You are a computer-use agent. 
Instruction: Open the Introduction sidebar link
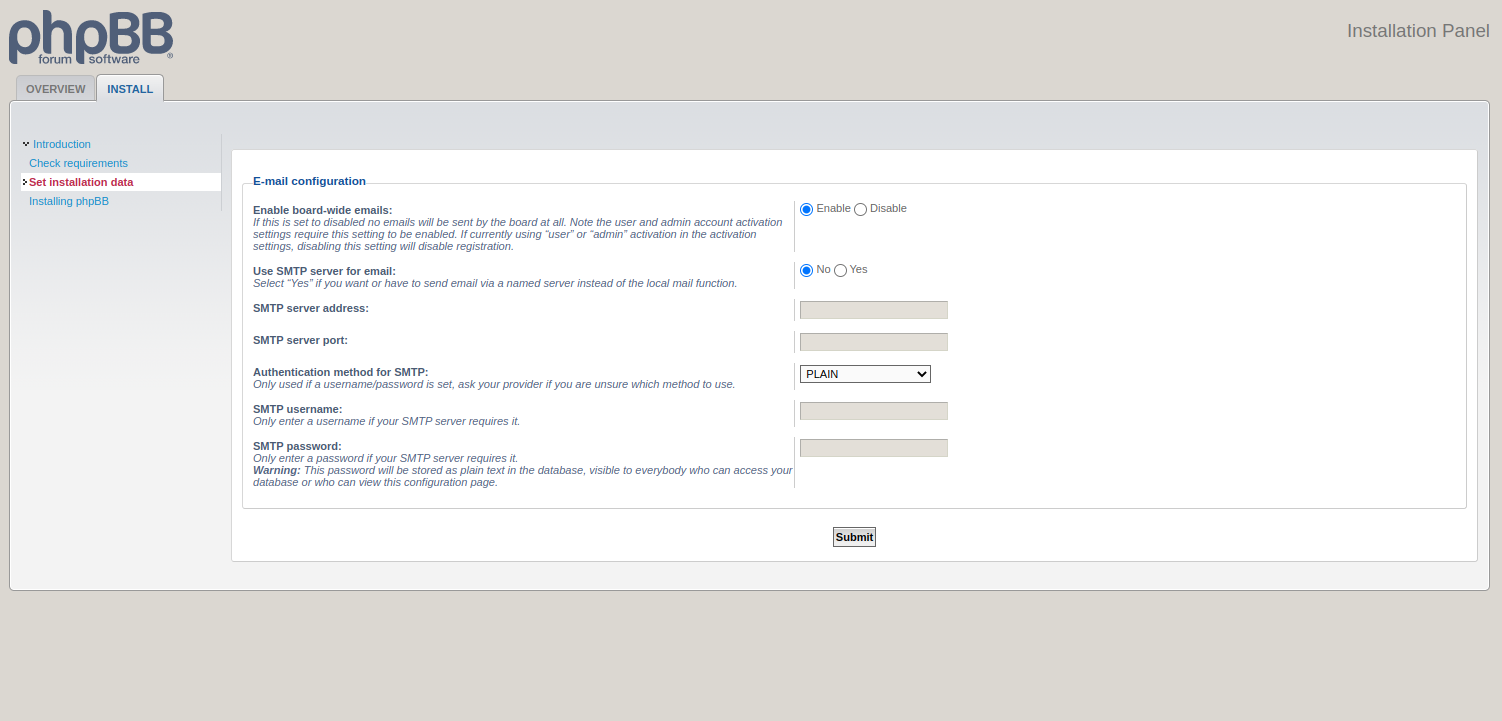[62, 144]
